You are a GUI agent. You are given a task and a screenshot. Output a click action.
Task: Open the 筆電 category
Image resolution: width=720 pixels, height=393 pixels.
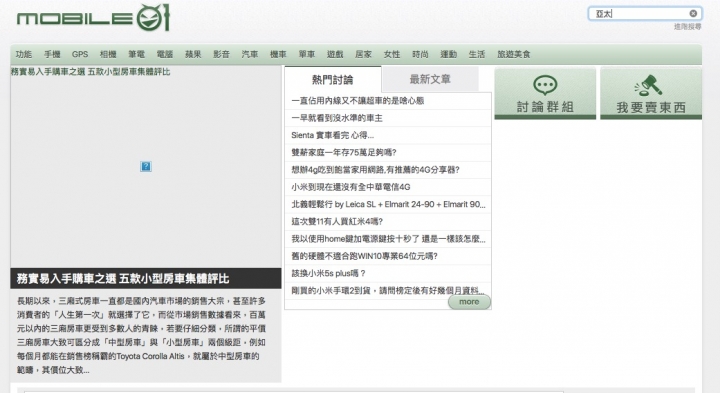pyautogui.click(x=136, y=54)
